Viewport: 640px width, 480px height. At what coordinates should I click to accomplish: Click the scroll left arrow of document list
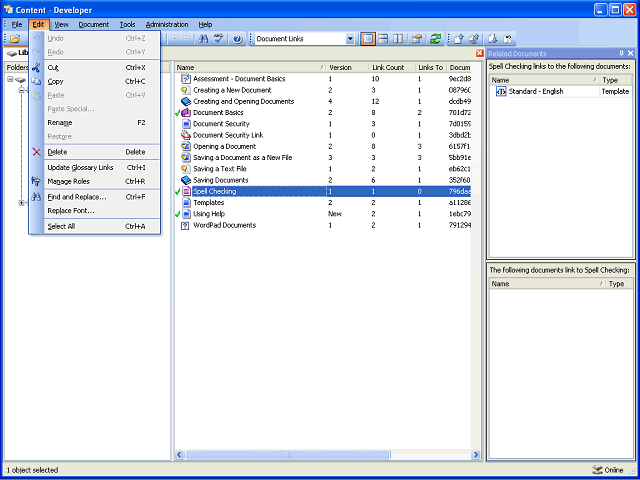coord(180,455)
